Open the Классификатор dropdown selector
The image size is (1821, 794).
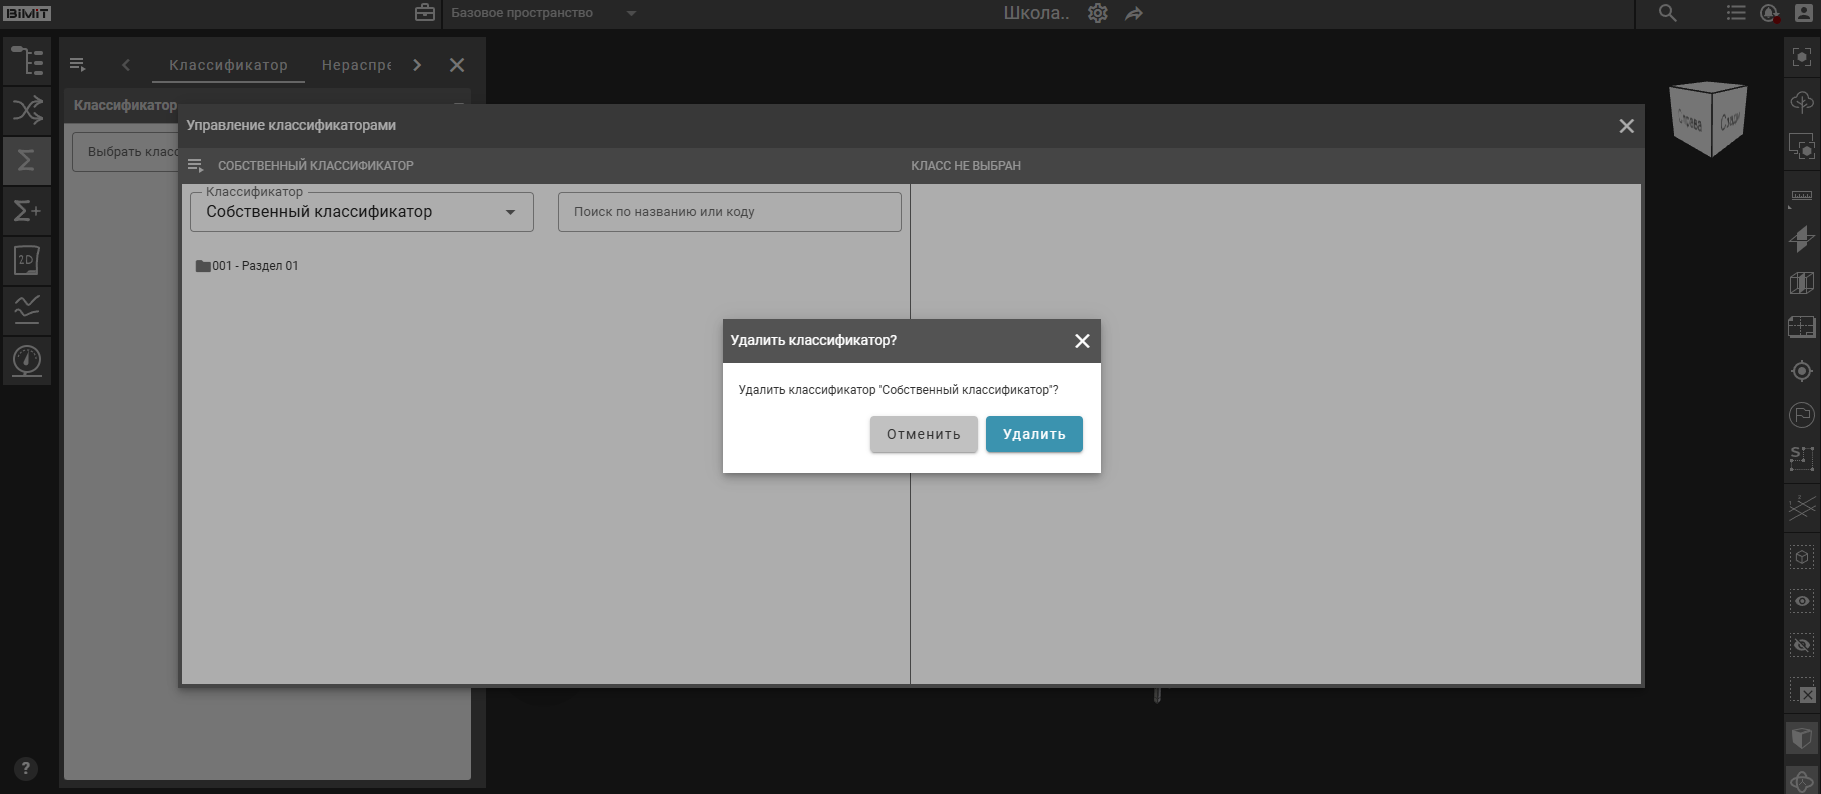(361, 212)
